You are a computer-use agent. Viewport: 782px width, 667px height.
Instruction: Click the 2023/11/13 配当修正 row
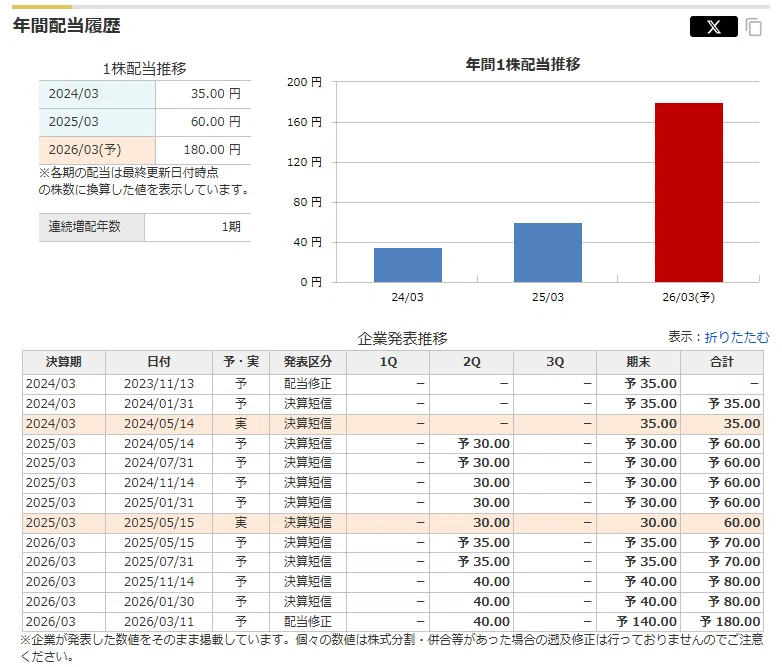(393, 384)
